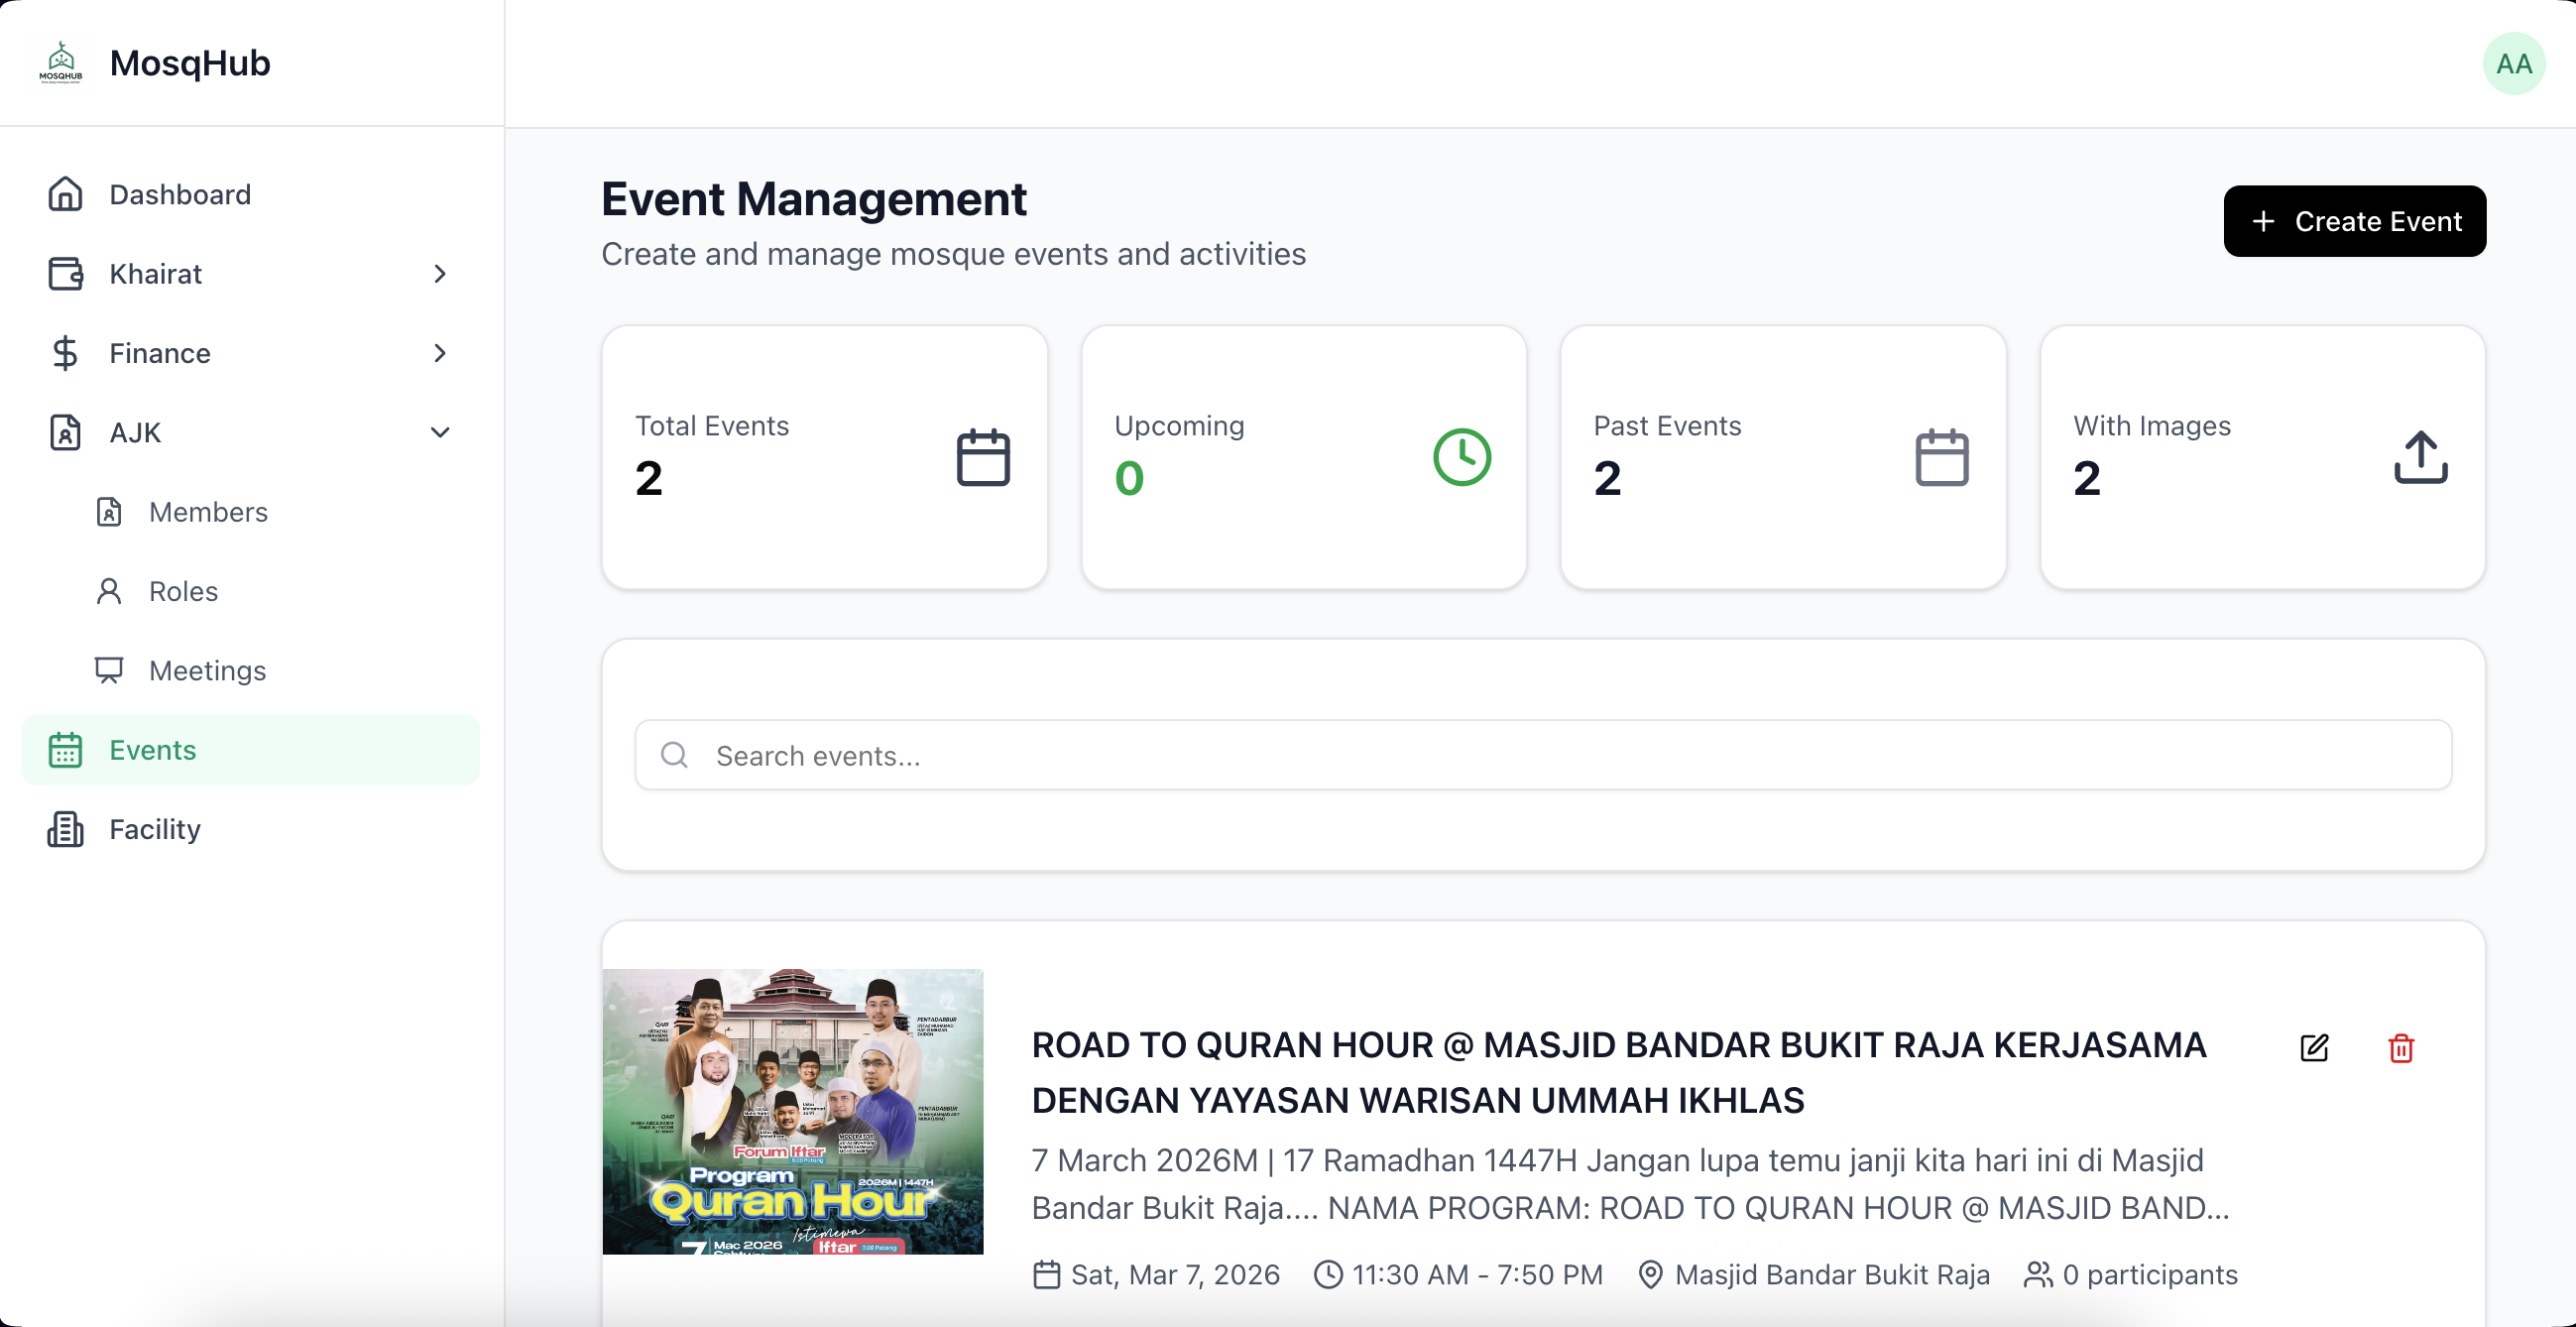Click the edit pencil icon for Quran Hour event

[x=2313, y=1047]
